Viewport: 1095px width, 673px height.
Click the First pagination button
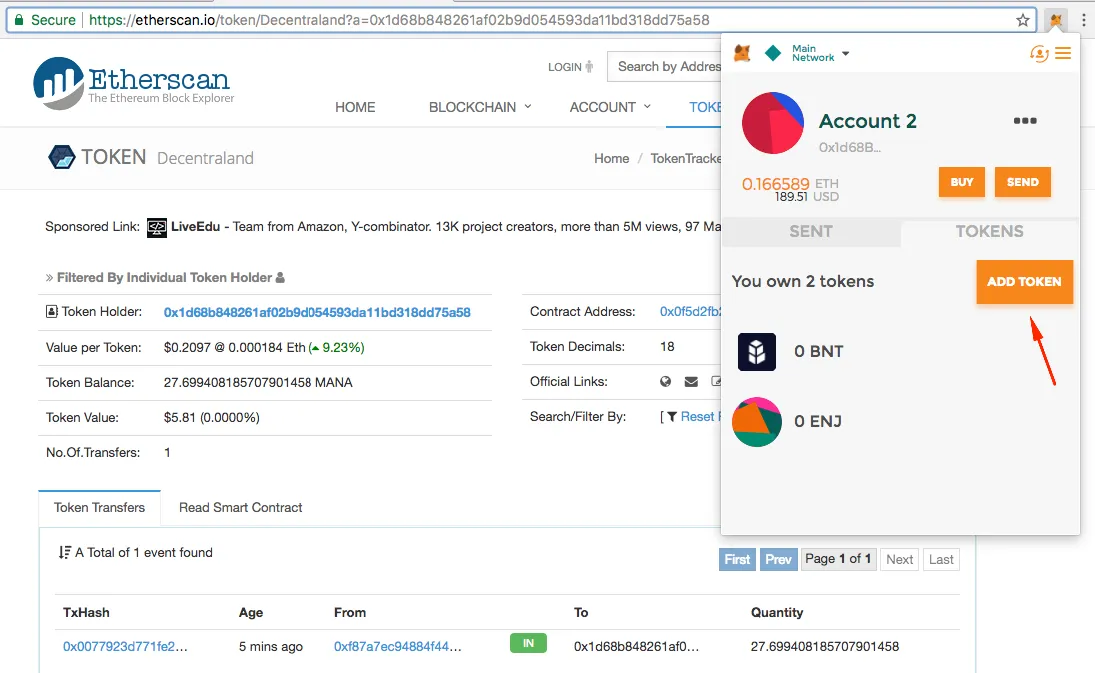tap(737, 559)
